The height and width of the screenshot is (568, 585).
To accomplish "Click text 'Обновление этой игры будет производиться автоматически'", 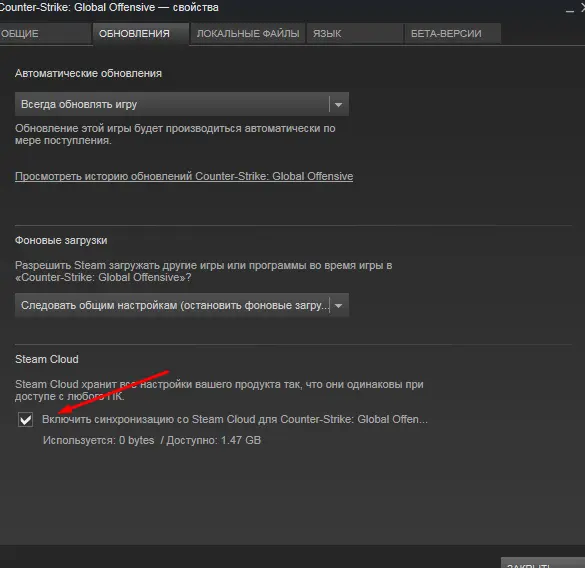I will 169,128.
